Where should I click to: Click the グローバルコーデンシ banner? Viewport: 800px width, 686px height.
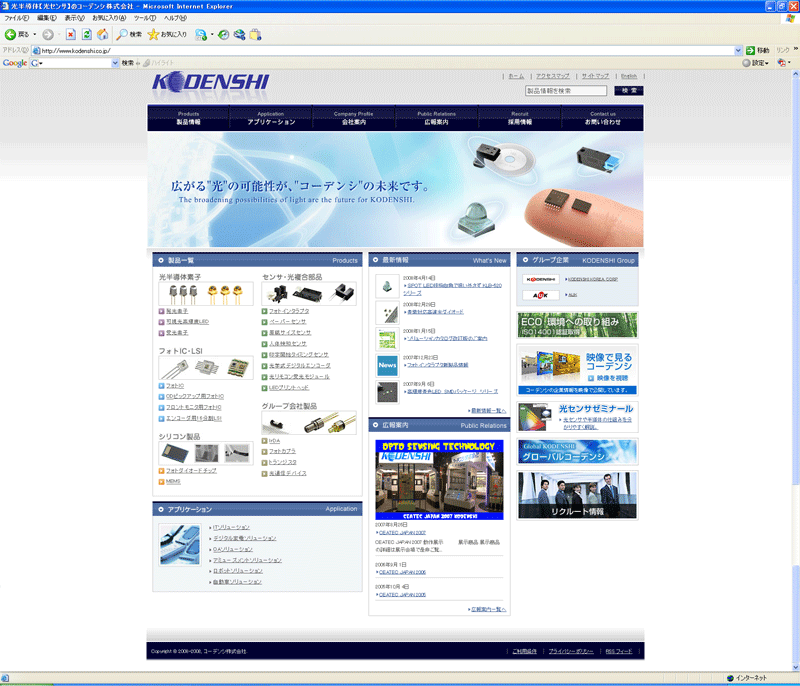[577, 451]
